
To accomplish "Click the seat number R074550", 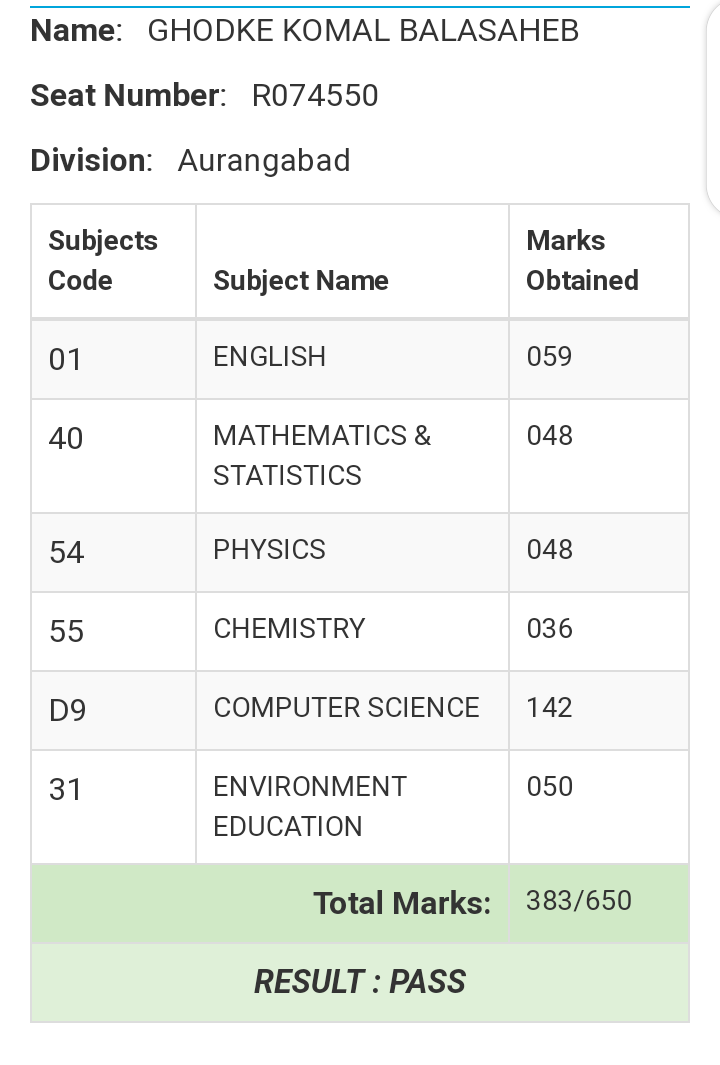I will [314, 95].
